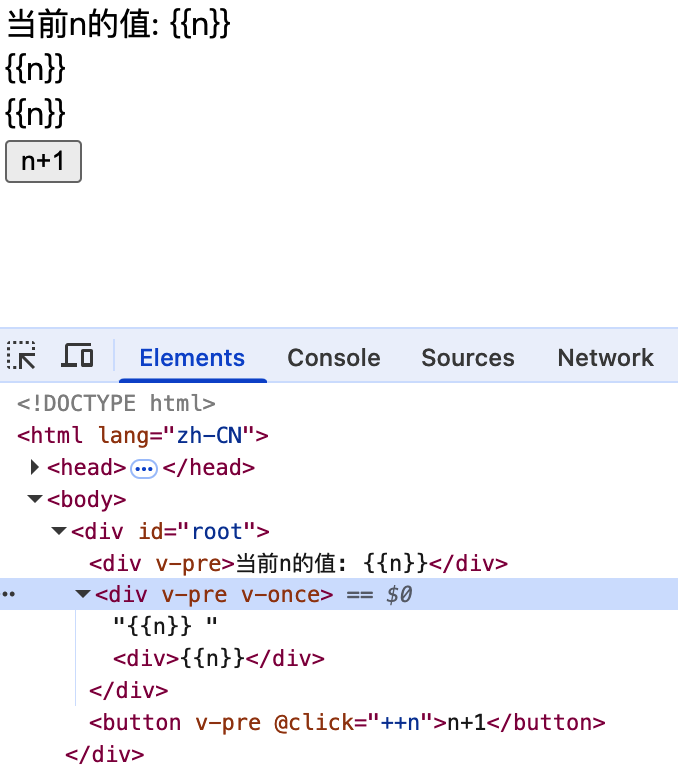Screen dimensions: 678x772
Task: Switch to the Elements tab
Action: (192, 357)
